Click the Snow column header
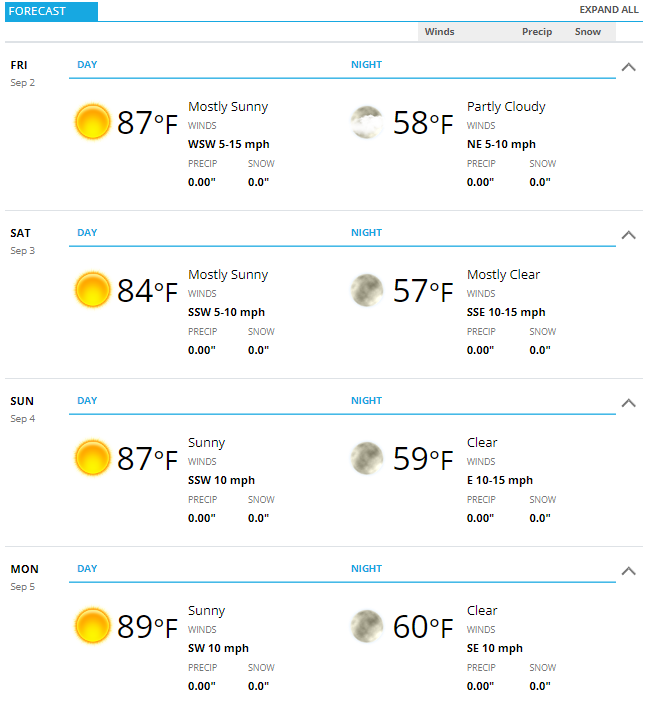The width and height of the screenshot is (657, 711). tap(588, 32)
